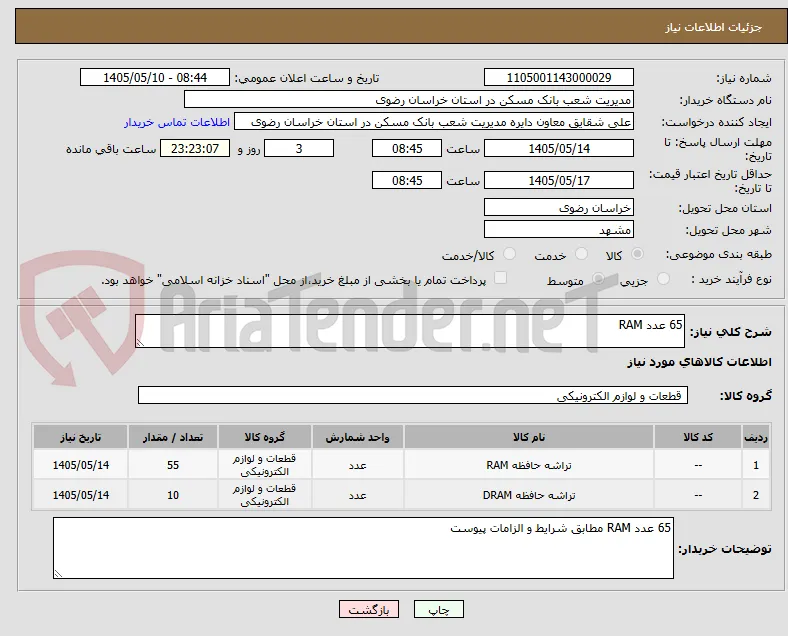788x636 pixels.
Task: Click the تراشه حافظه RAM item name
Action: click(x=529, y=465)
